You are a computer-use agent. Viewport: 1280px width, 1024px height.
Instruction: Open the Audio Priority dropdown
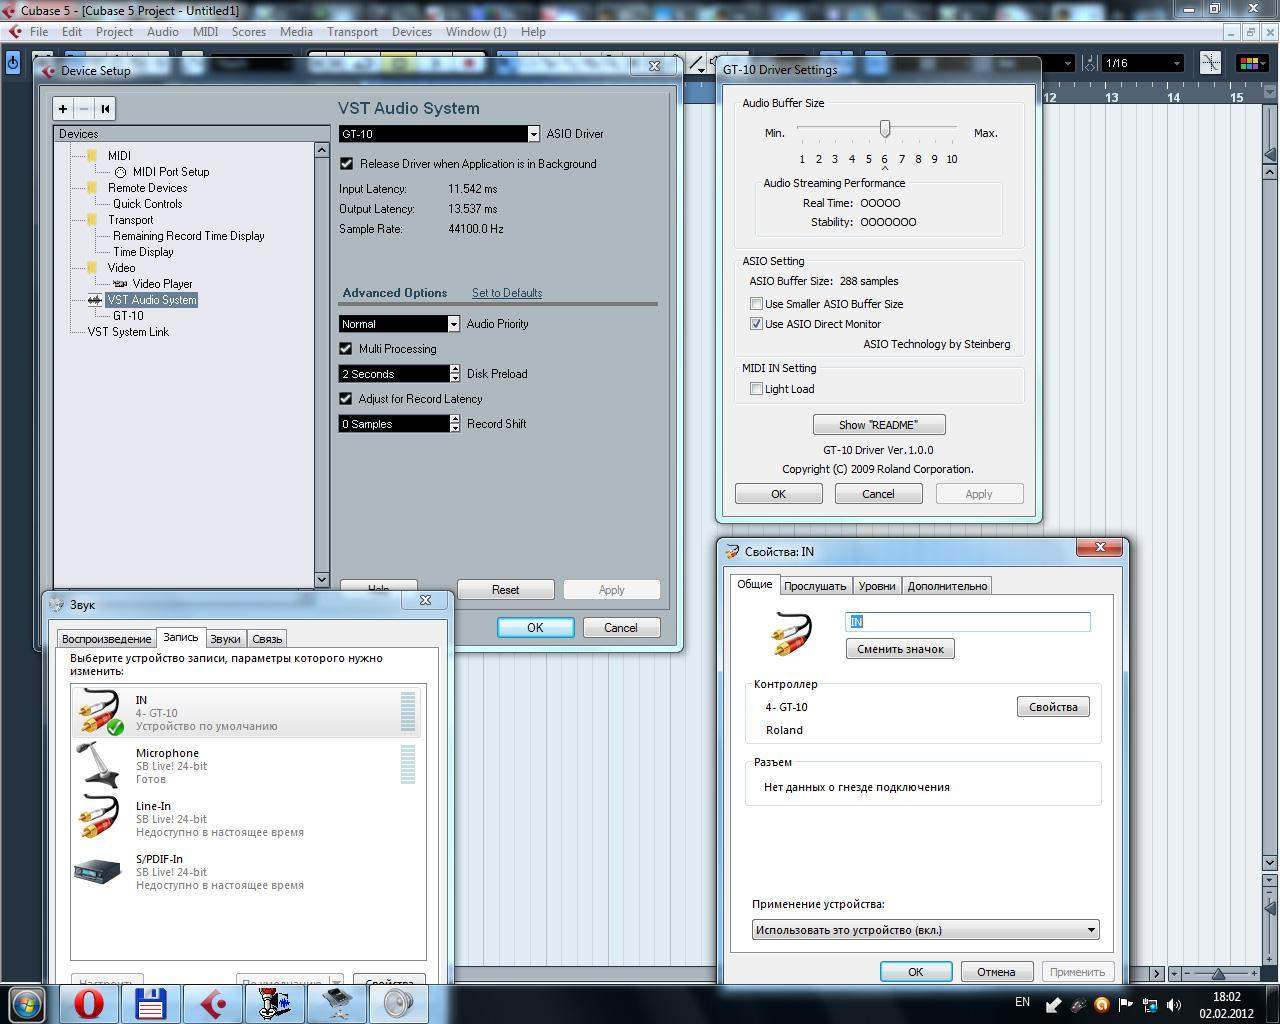tap(453, 324)
